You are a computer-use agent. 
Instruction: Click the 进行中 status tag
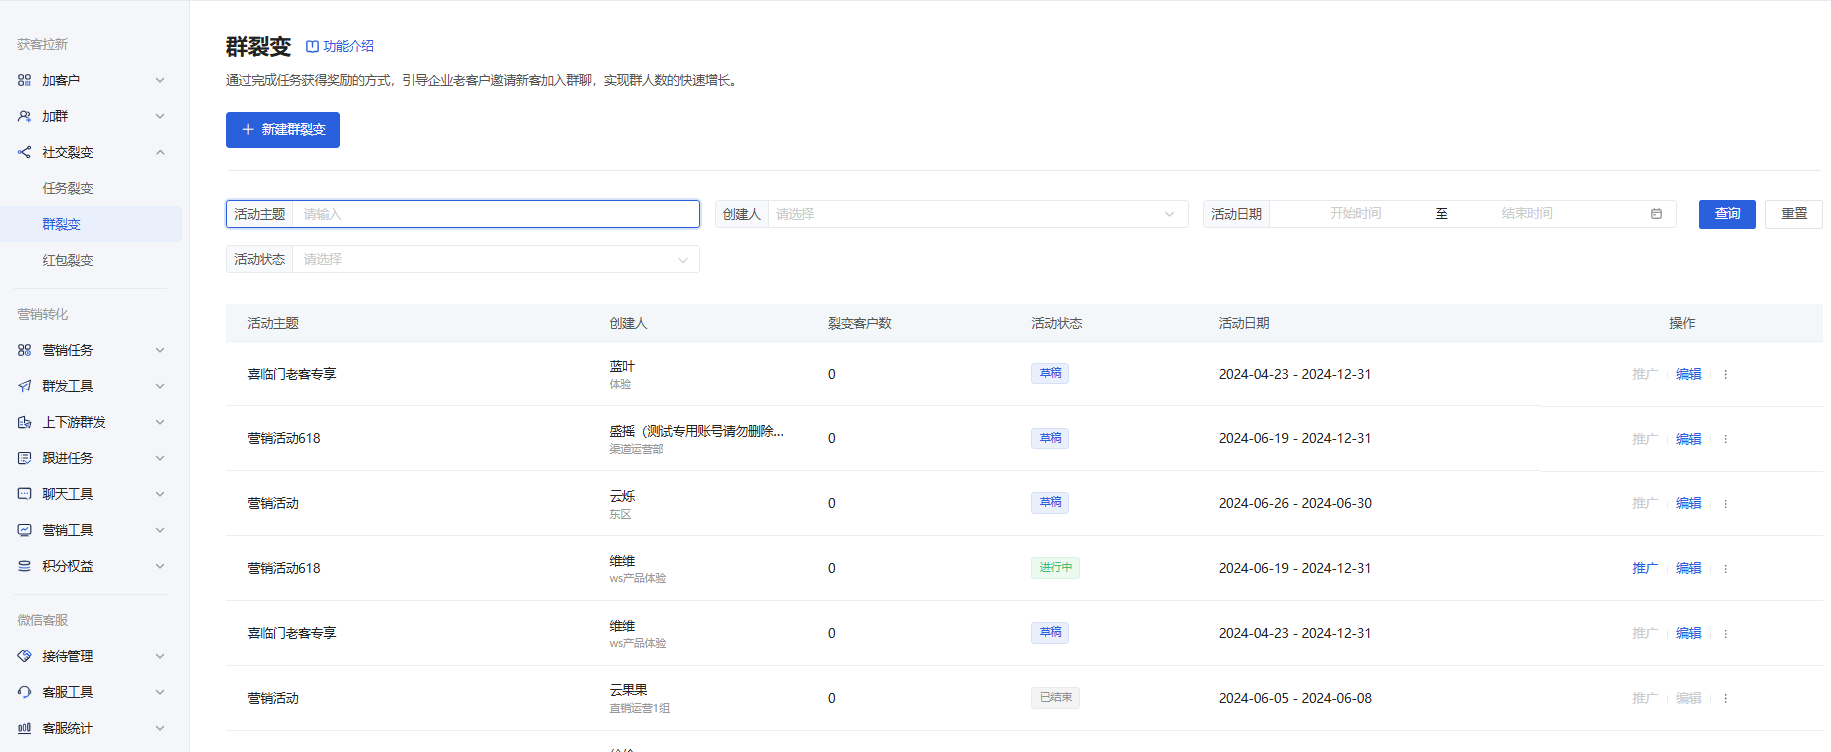pyautogui.click(x=1055, y=568)
